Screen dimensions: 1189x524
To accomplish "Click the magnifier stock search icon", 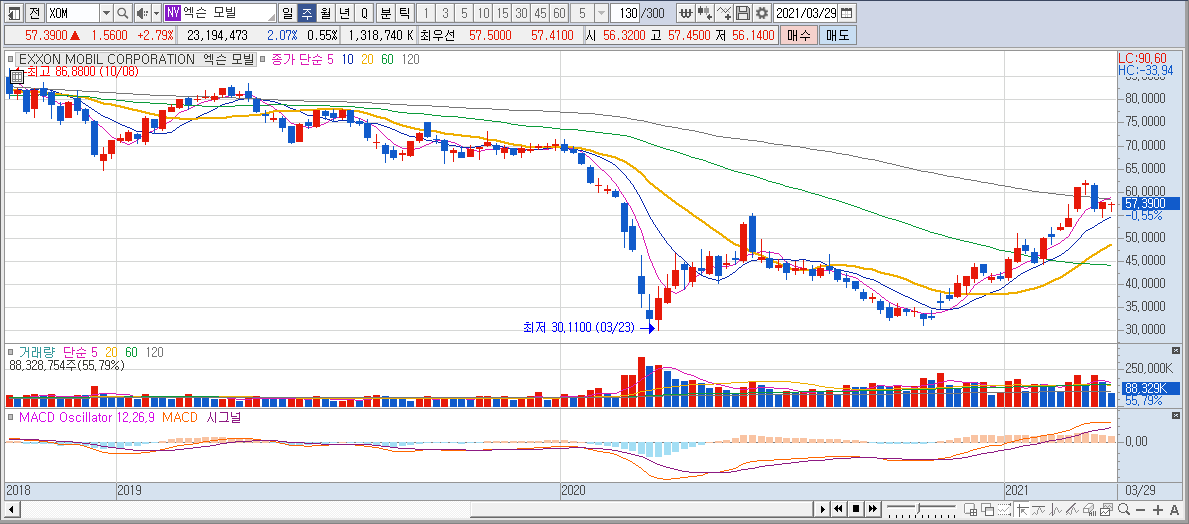I will (x=123, y=13).
